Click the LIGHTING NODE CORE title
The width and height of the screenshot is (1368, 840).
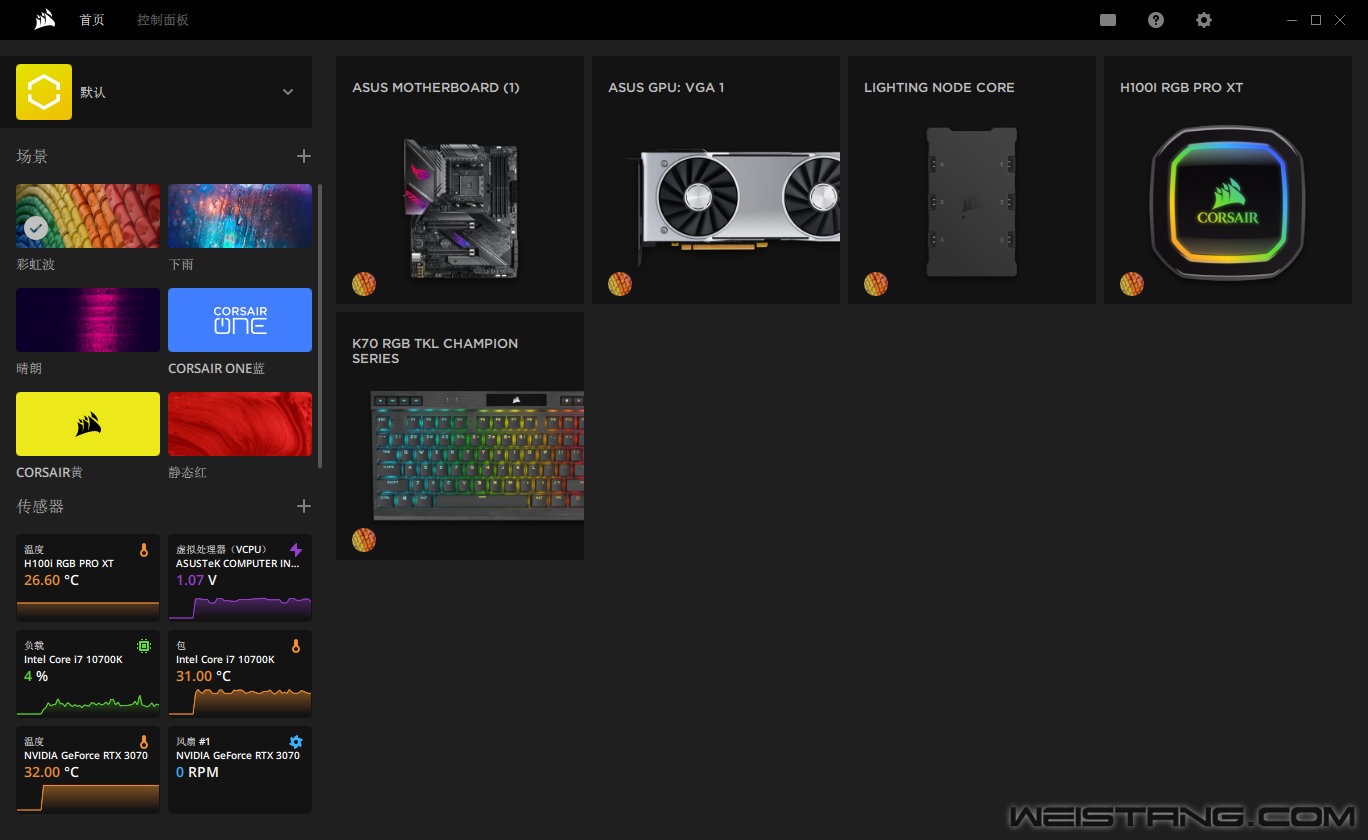click(939, 88)
